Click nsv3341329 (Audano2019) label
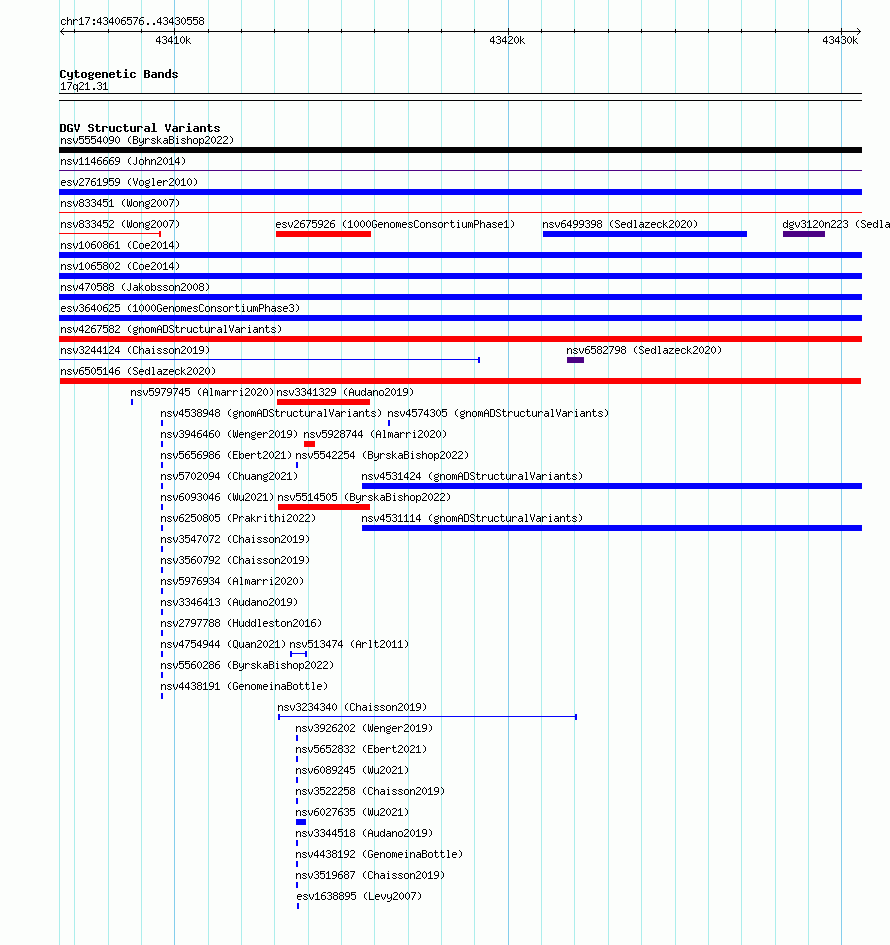 (x=345, y=392)
